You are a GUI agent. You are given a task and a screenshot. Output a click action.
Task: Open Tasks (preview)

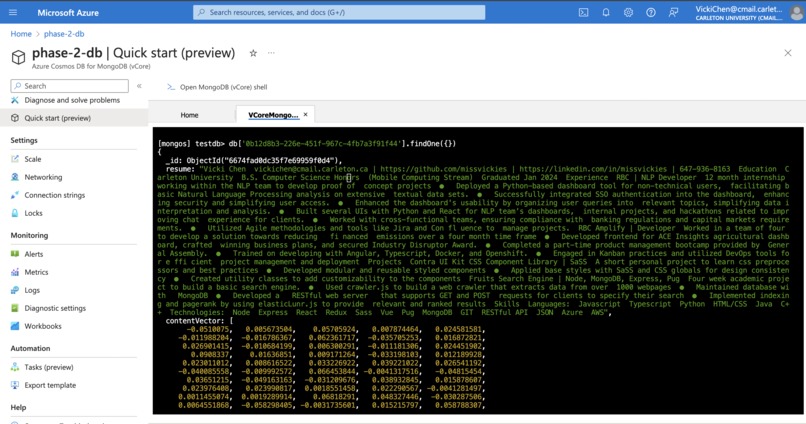click(49, 367)
